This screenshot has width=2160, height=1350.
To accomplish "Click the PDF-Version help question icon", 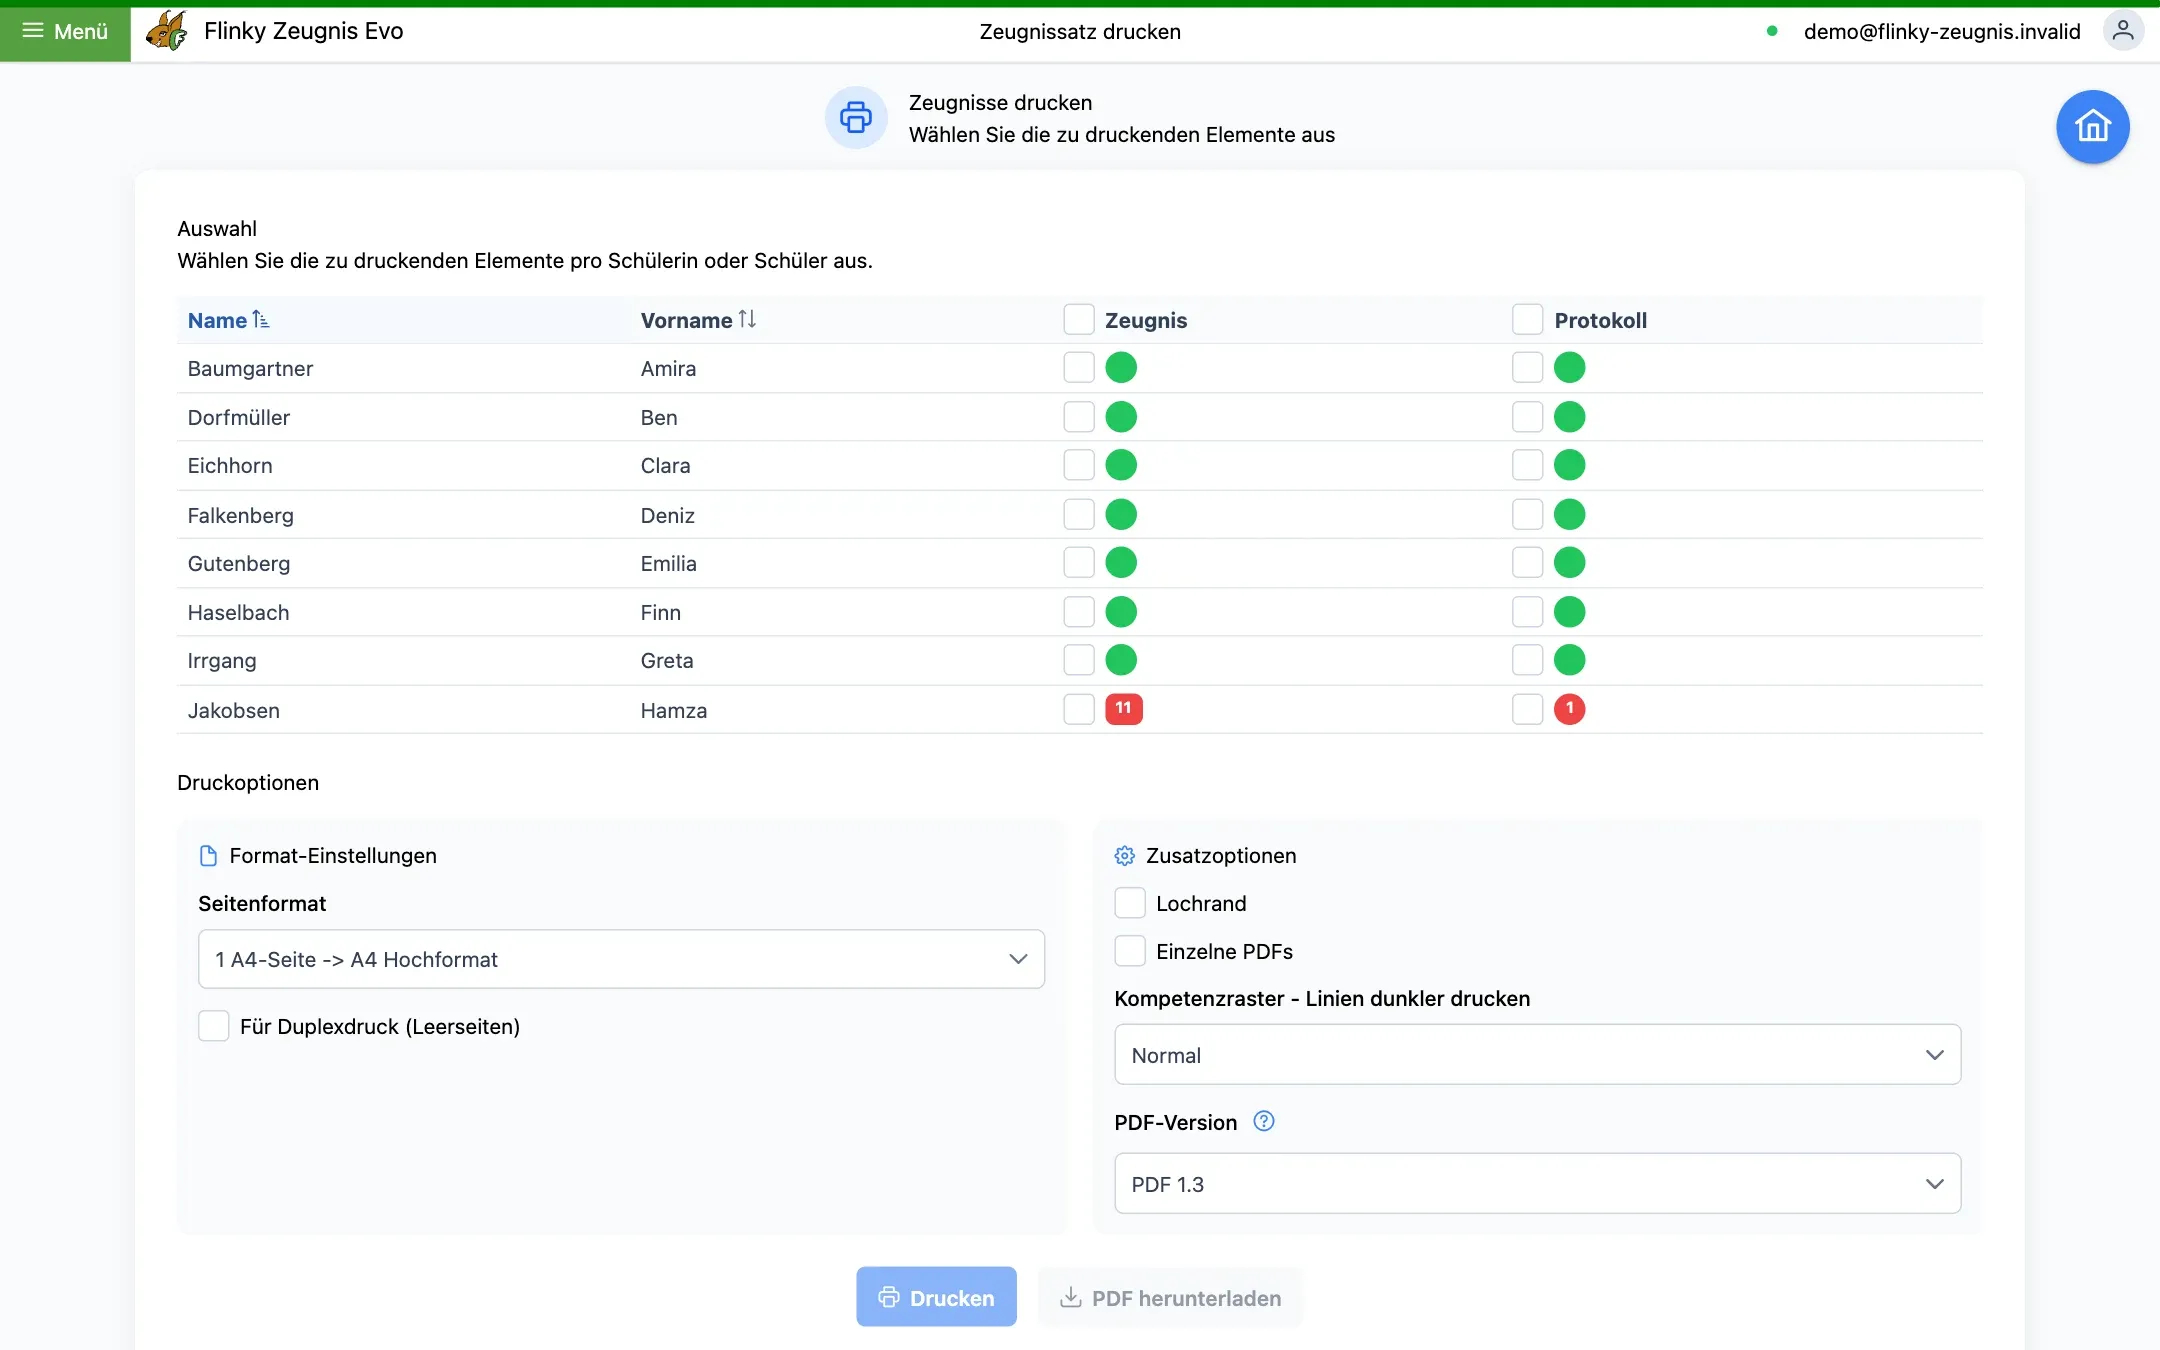I will (x=1264, y=1121).
